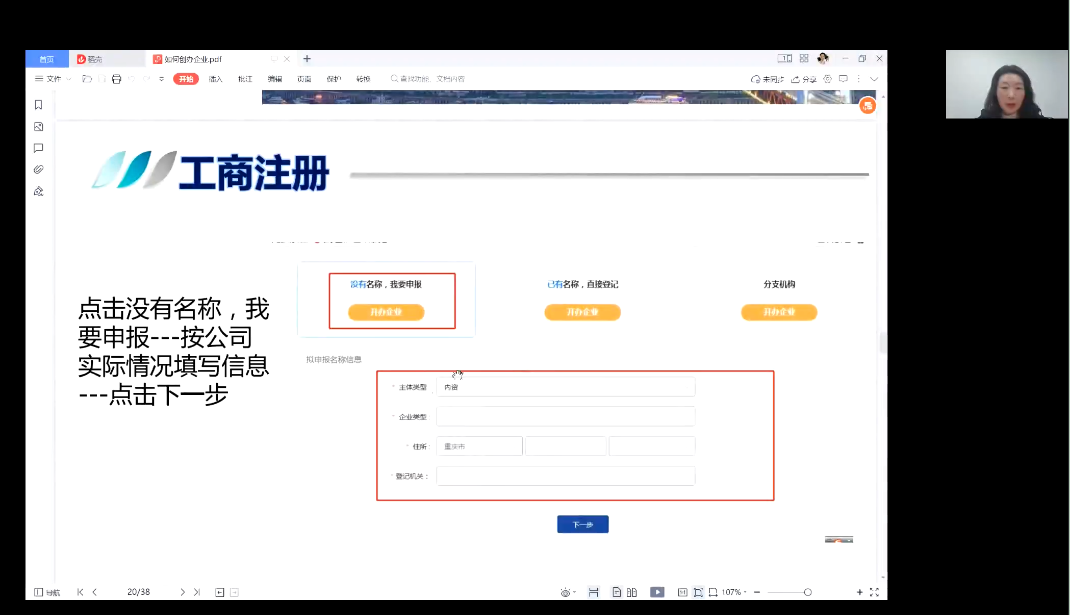Open the 主体类型 dropdown field
The width and height of the screenshot is (1070, 615).
pyautogui.click(x=566, y=387)
